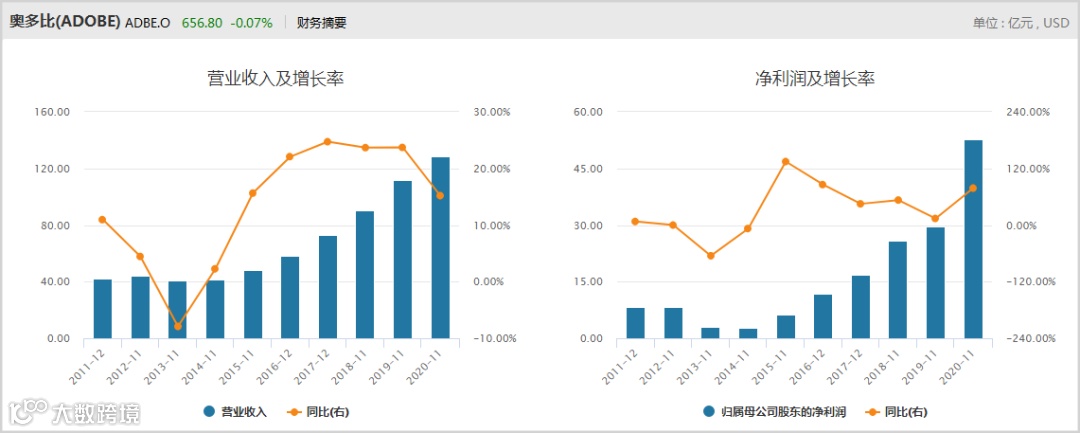Screen dimensions: 1080x433
Task: Select the 240.00% right axis label
Action: click(1027, 112)
